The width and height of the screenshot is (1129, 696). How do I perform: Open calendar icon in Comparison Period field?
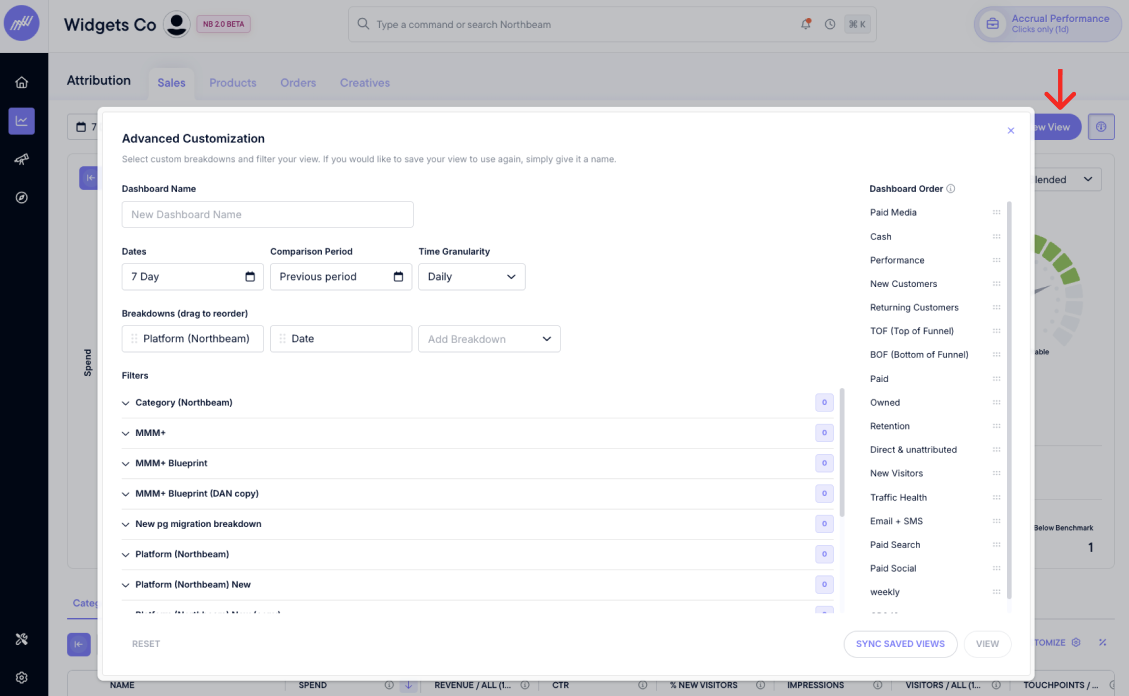point(398,276)
